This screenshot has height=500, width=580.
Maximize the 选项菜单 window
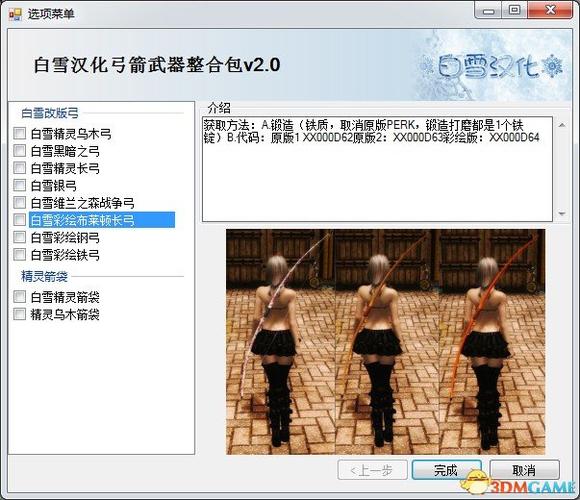(515, 10)
